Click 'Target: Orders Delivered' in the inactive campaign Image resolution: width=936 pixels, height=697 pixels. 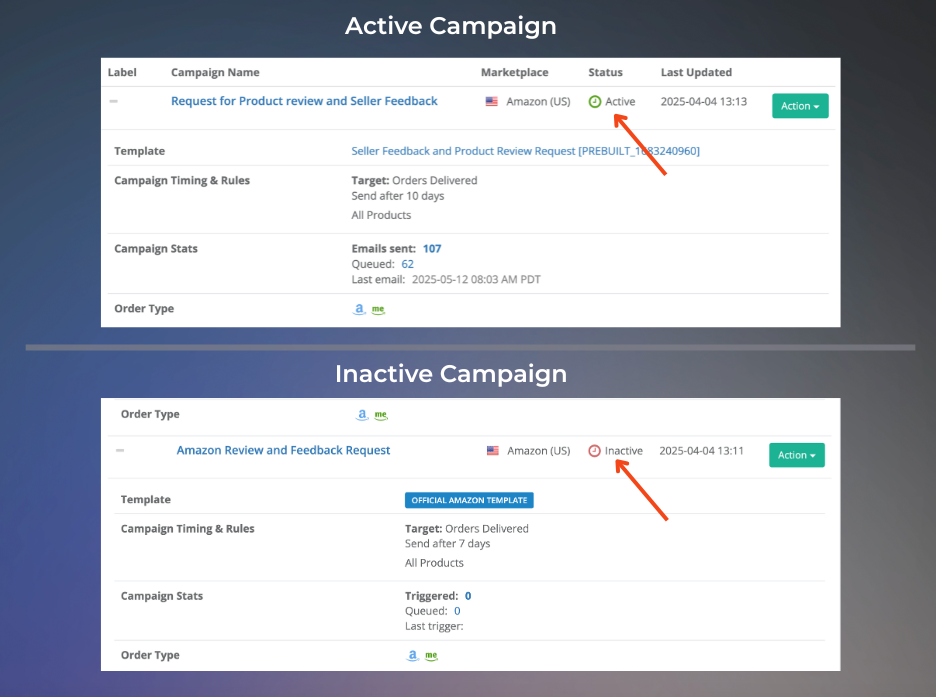coord(467,528)
